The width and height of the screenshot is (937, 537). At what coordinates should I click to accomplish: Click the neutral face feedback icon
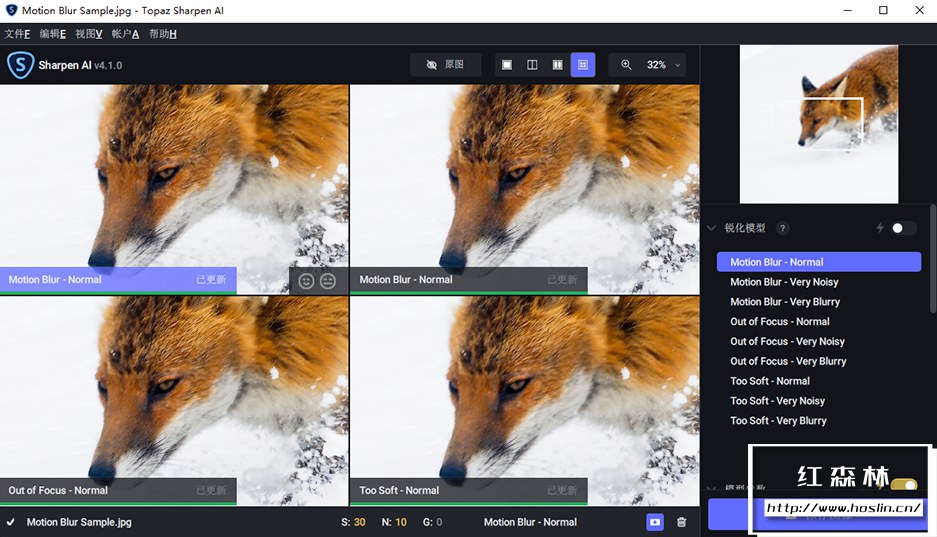tap(328, 281)
